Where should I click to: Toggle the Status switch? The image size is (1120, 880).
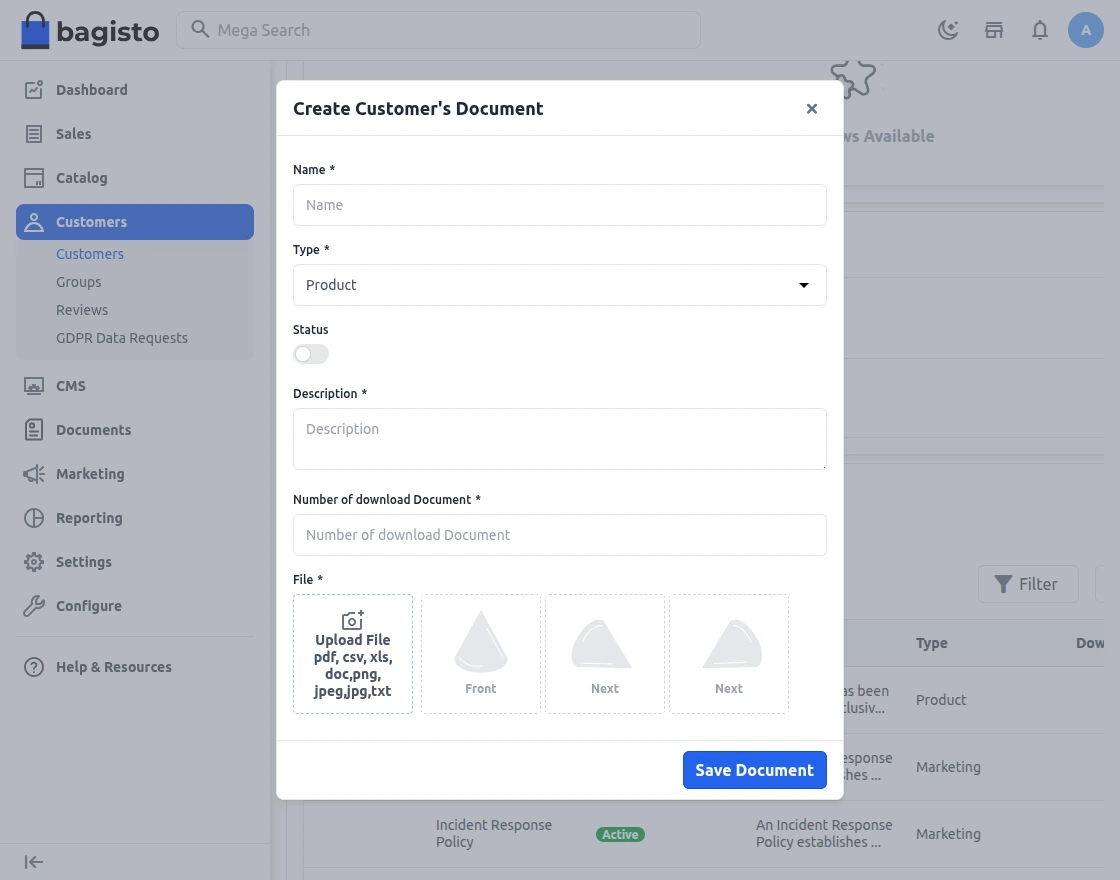click(x=311, y=354)
